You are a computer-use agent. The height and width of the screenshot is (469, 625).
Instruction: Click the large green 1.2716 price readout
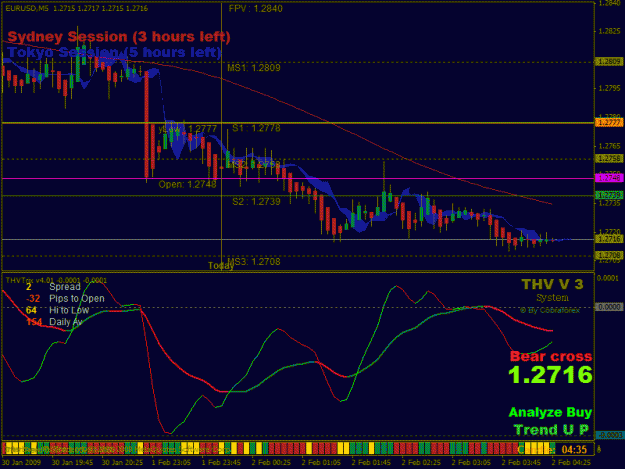[x=550, y=375]
